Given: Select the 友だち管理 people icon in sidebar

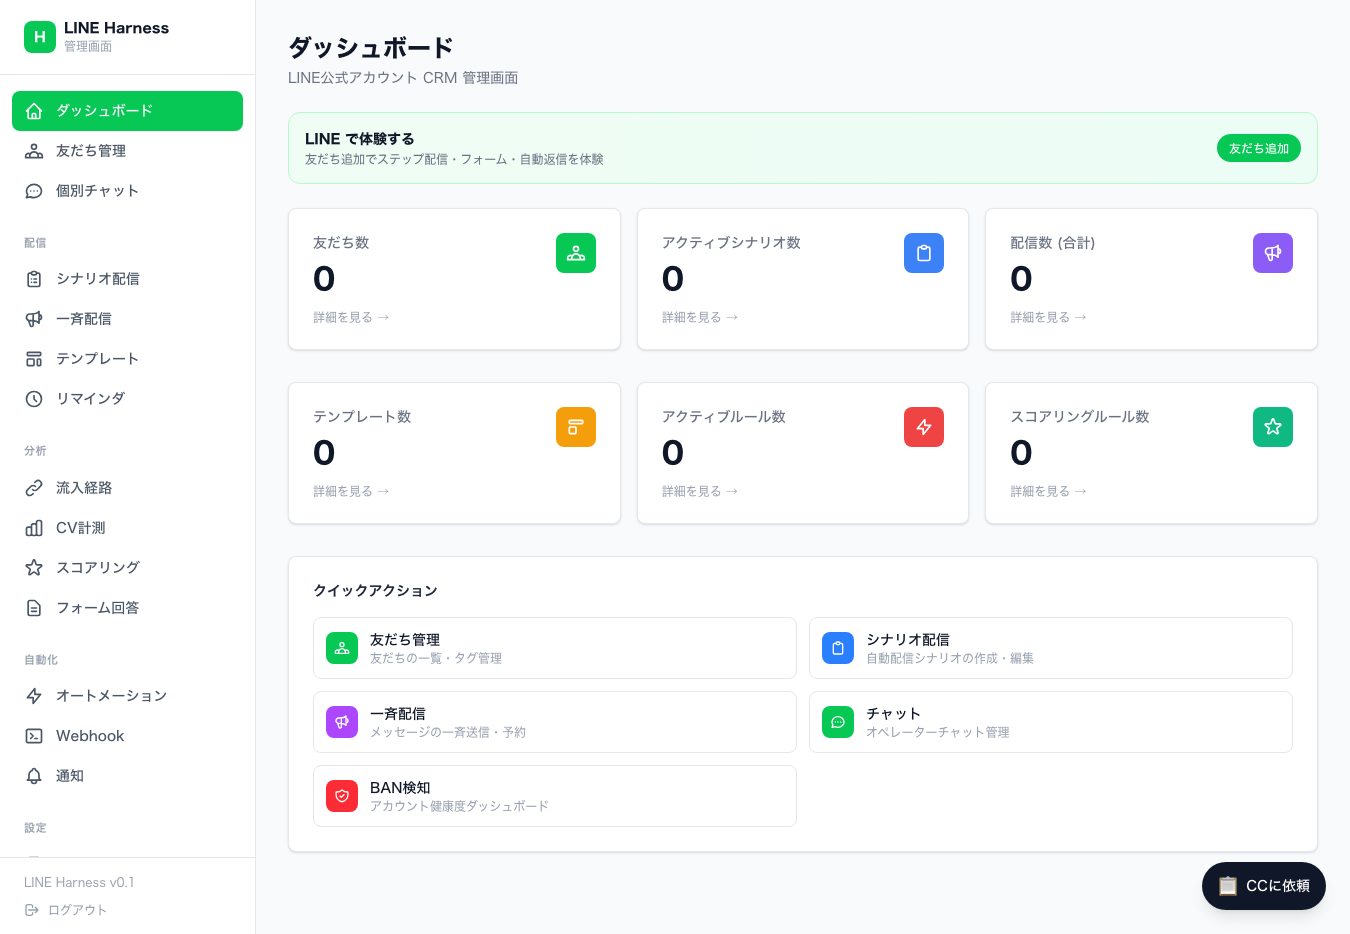Looking at the screenshot, I should 33,150.
